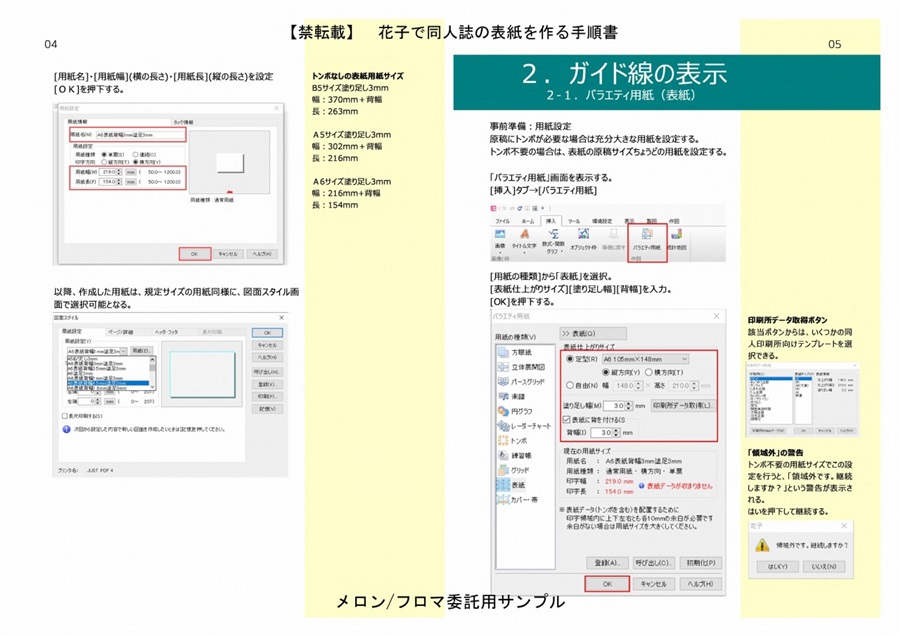The image size is (900, 636).
Task: Select the 連続 radio in 用紙設定 dialog
Action: [135, 154]
